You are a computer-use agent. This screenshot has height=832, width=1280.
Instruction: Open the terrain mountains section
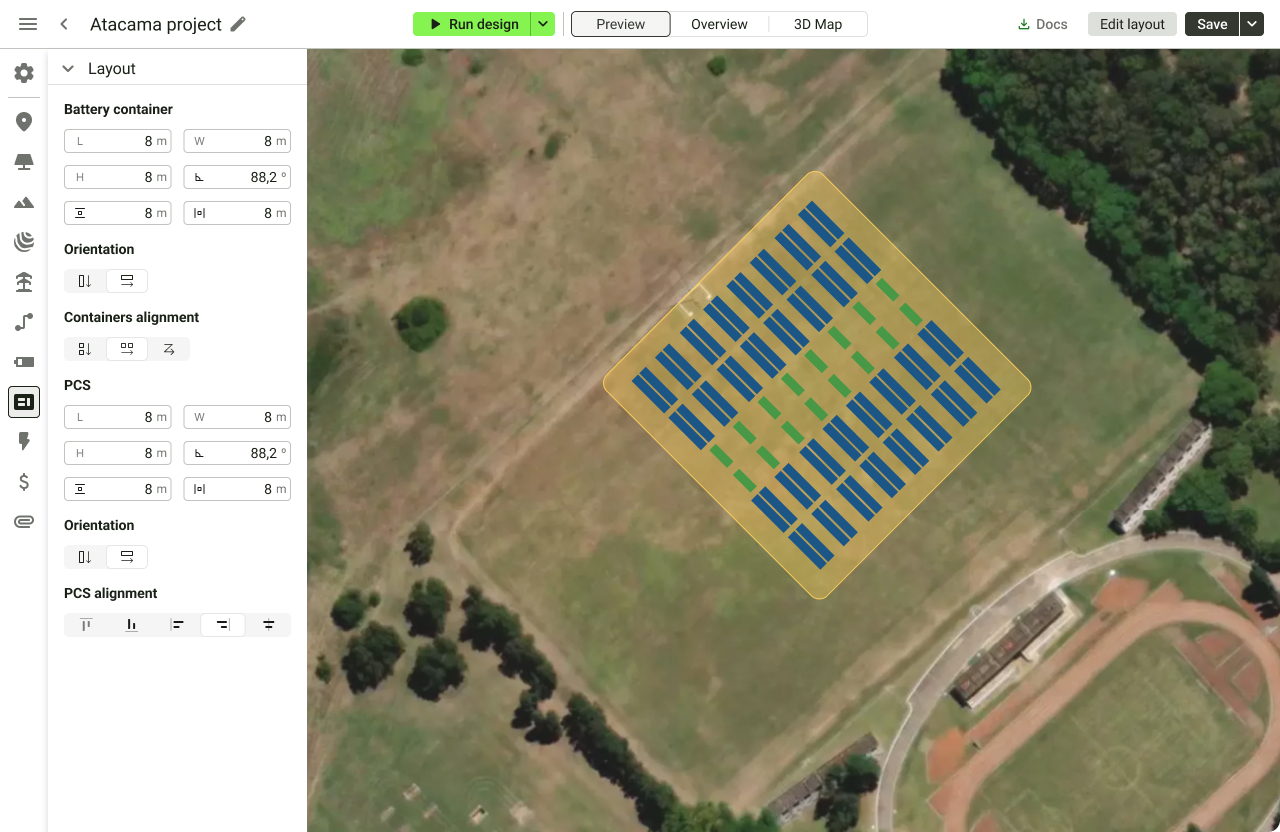click(x=24, y=202)
